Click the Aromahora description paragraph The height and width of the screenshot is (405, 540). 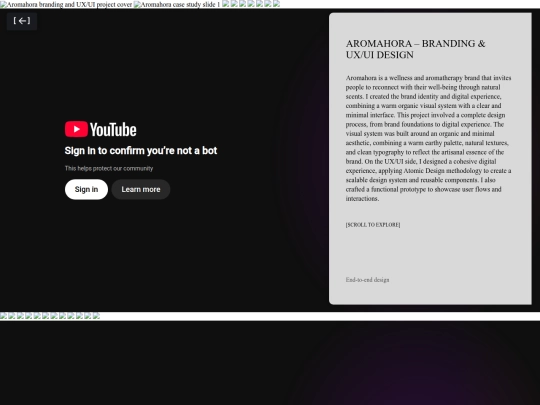pyautogui.click(x=428, y=138)
